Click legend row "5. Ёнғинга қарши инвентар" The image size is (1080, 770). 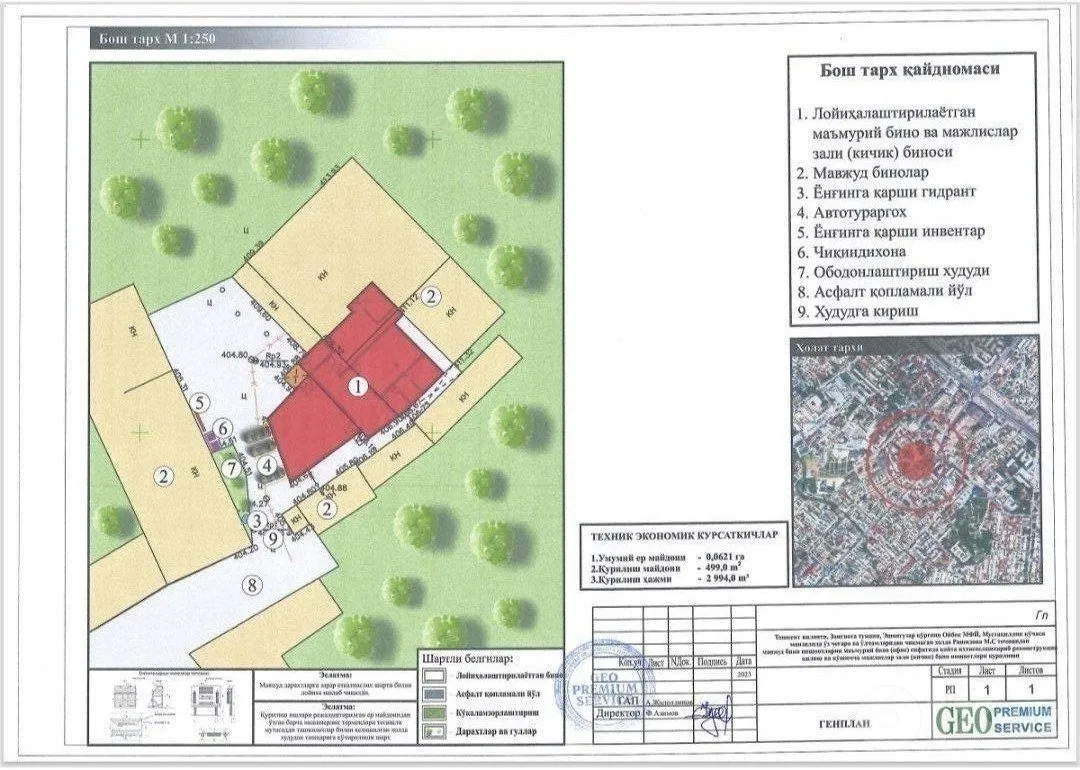click(x=891, y=231)
